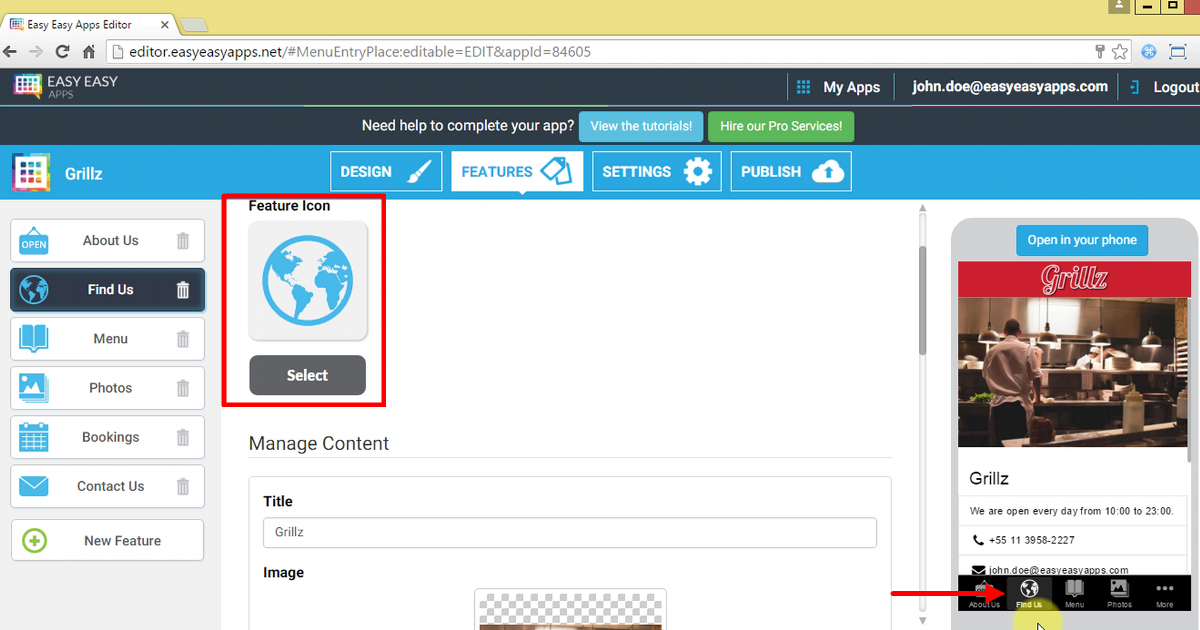Click the Menu book icon in the sidebar
Viewport: 1200px width, 630px height.
[33, 338]
